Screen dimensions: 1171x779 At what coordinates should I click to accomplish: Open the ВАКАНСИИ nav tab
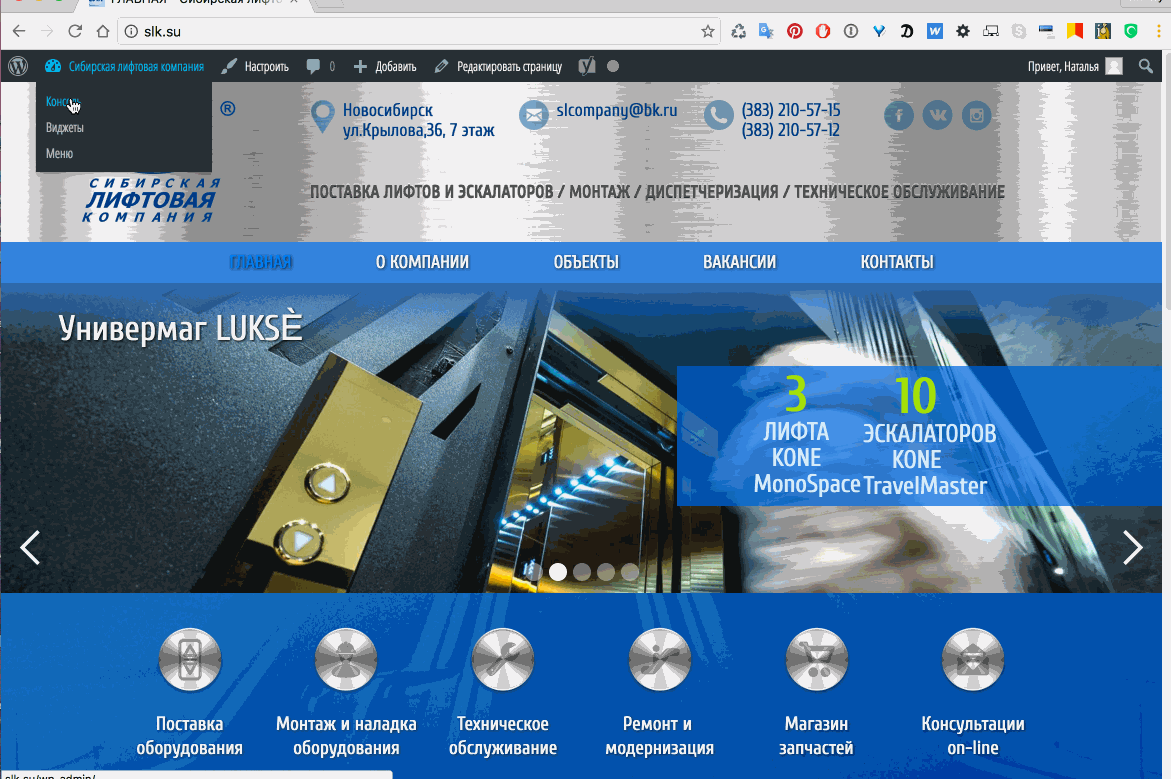coord(739,262)
